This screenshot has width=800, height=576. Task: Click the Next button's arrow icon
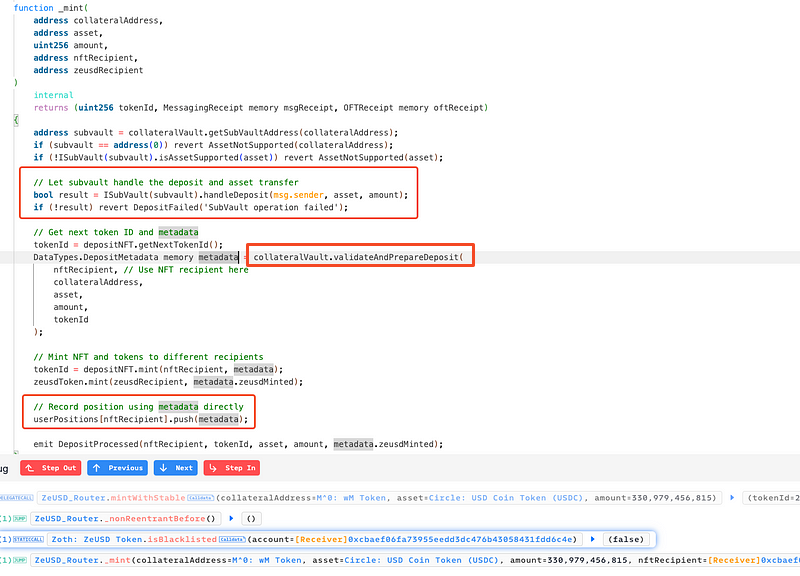(x=163, y=468)
